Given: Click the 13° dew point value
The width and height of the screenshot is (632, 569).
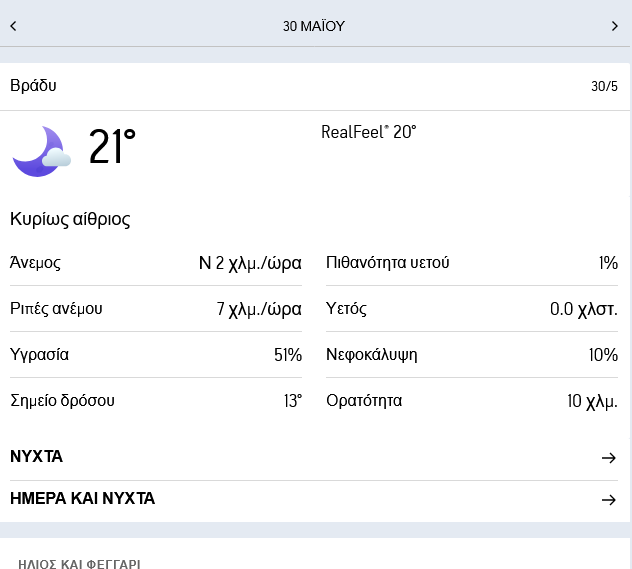Looking at the screenshot, I should click(x=293, y=401).
